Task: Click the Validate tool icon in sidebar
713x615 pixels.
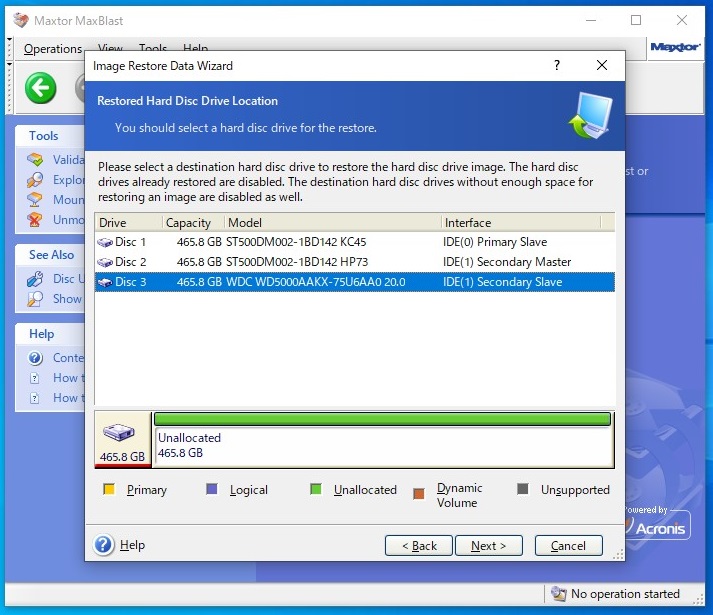Action: [x=35, y=160]
